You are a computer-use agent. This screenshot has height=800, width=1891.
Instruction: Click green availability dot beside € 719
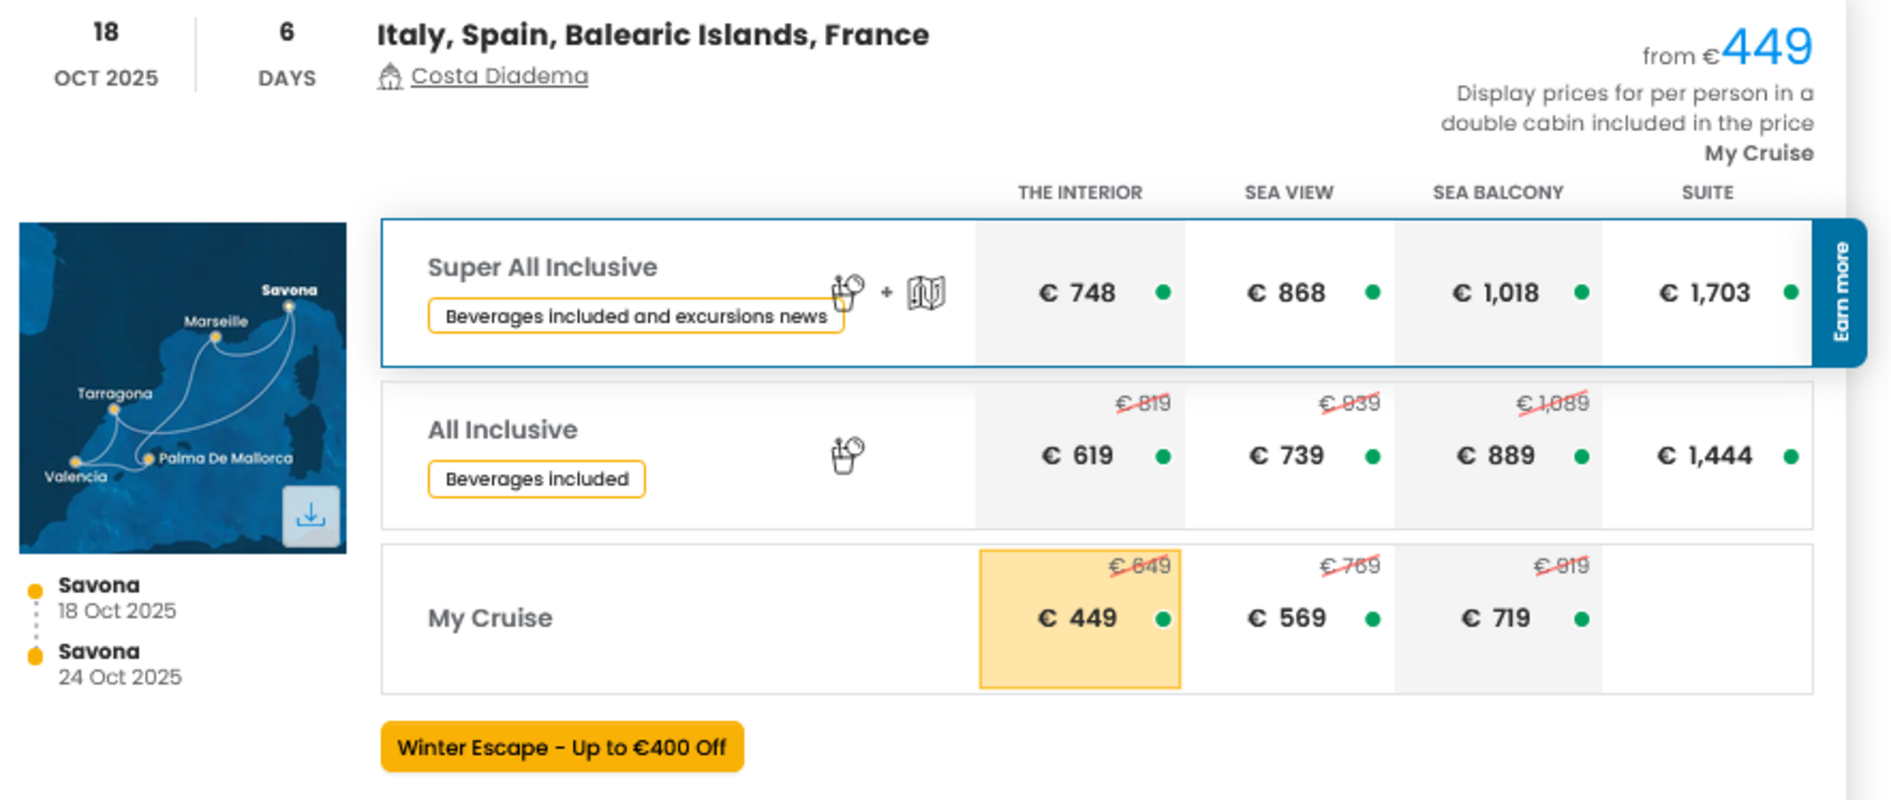coord(1582,620)
